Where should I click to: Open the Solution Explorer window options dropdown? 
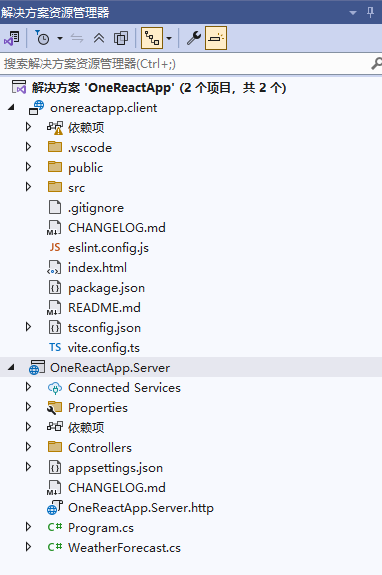click(x=353, y=13)
